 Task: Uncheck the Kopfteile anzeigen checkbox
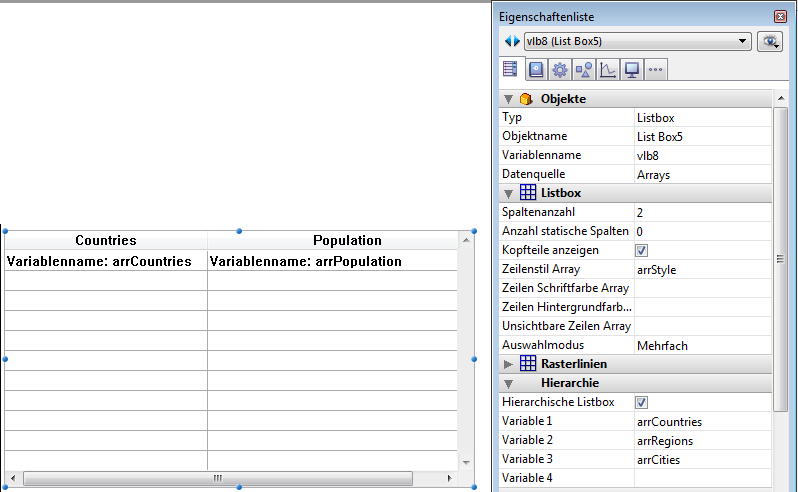642,250
